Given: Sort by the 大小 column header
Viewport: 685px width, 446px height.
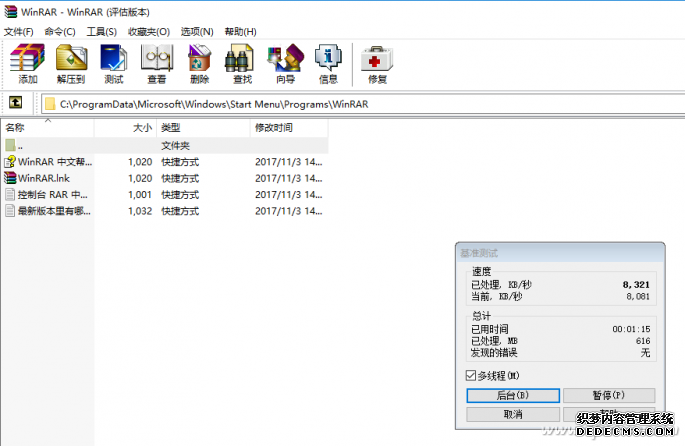Looking at the screenshot, I should [125, 128].
